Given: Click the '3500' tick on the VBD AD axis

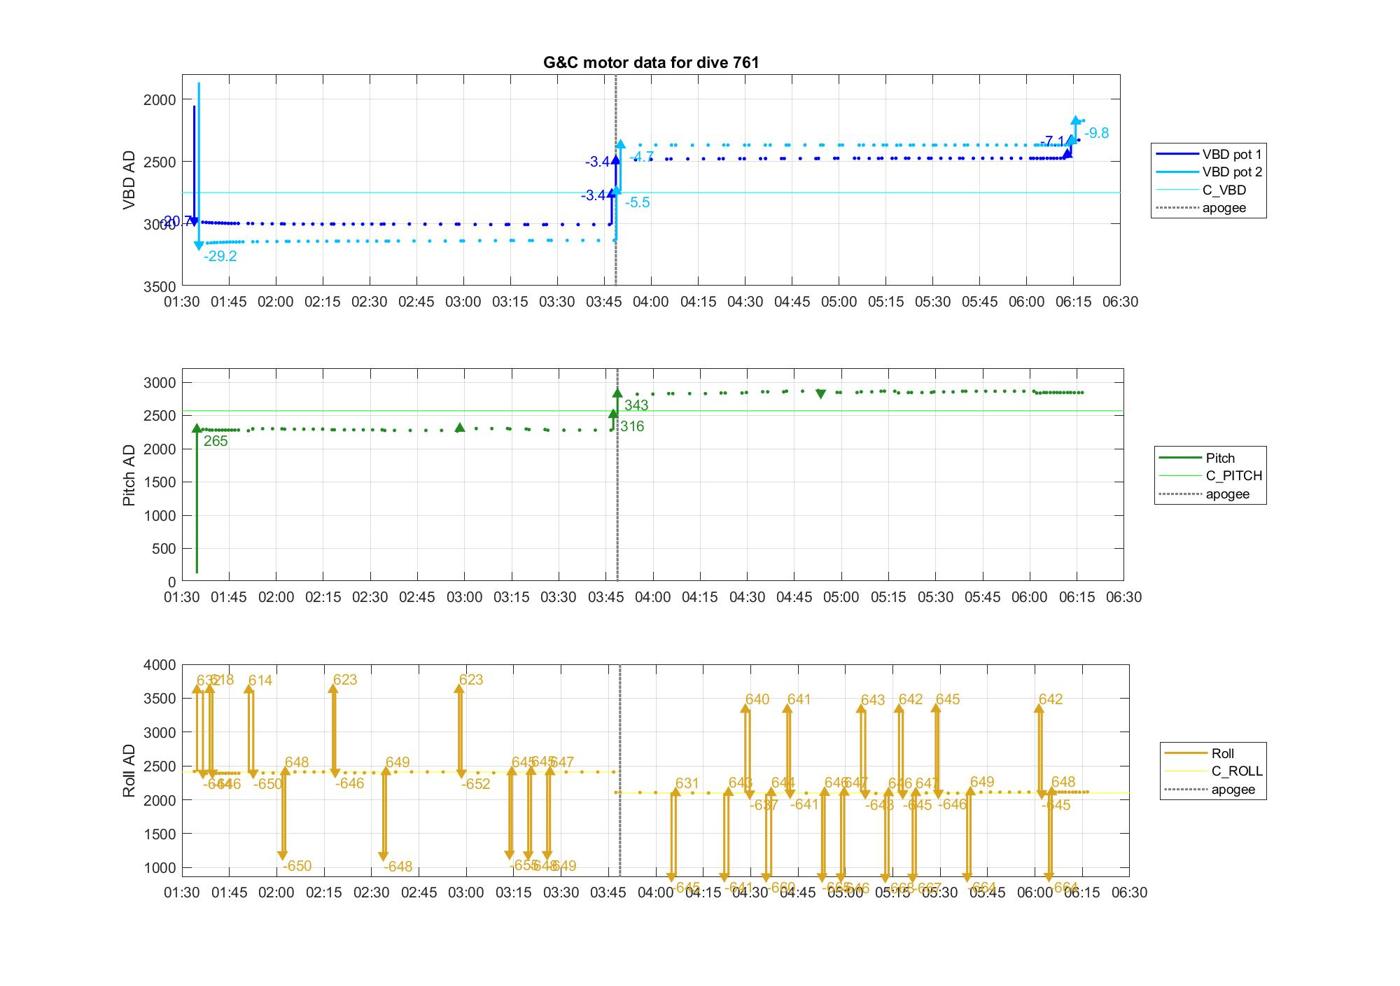Looking at the screenshot, I should click(x=159, y=286).
